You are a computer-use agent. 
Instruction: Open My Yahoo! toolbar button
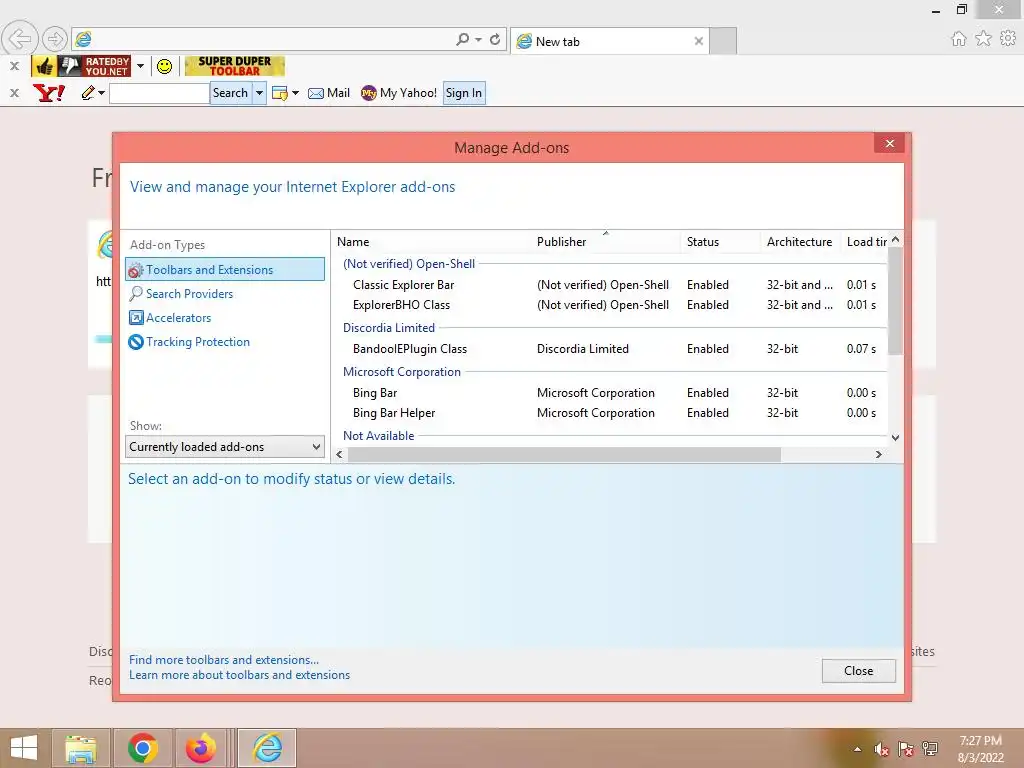[398, 93]
